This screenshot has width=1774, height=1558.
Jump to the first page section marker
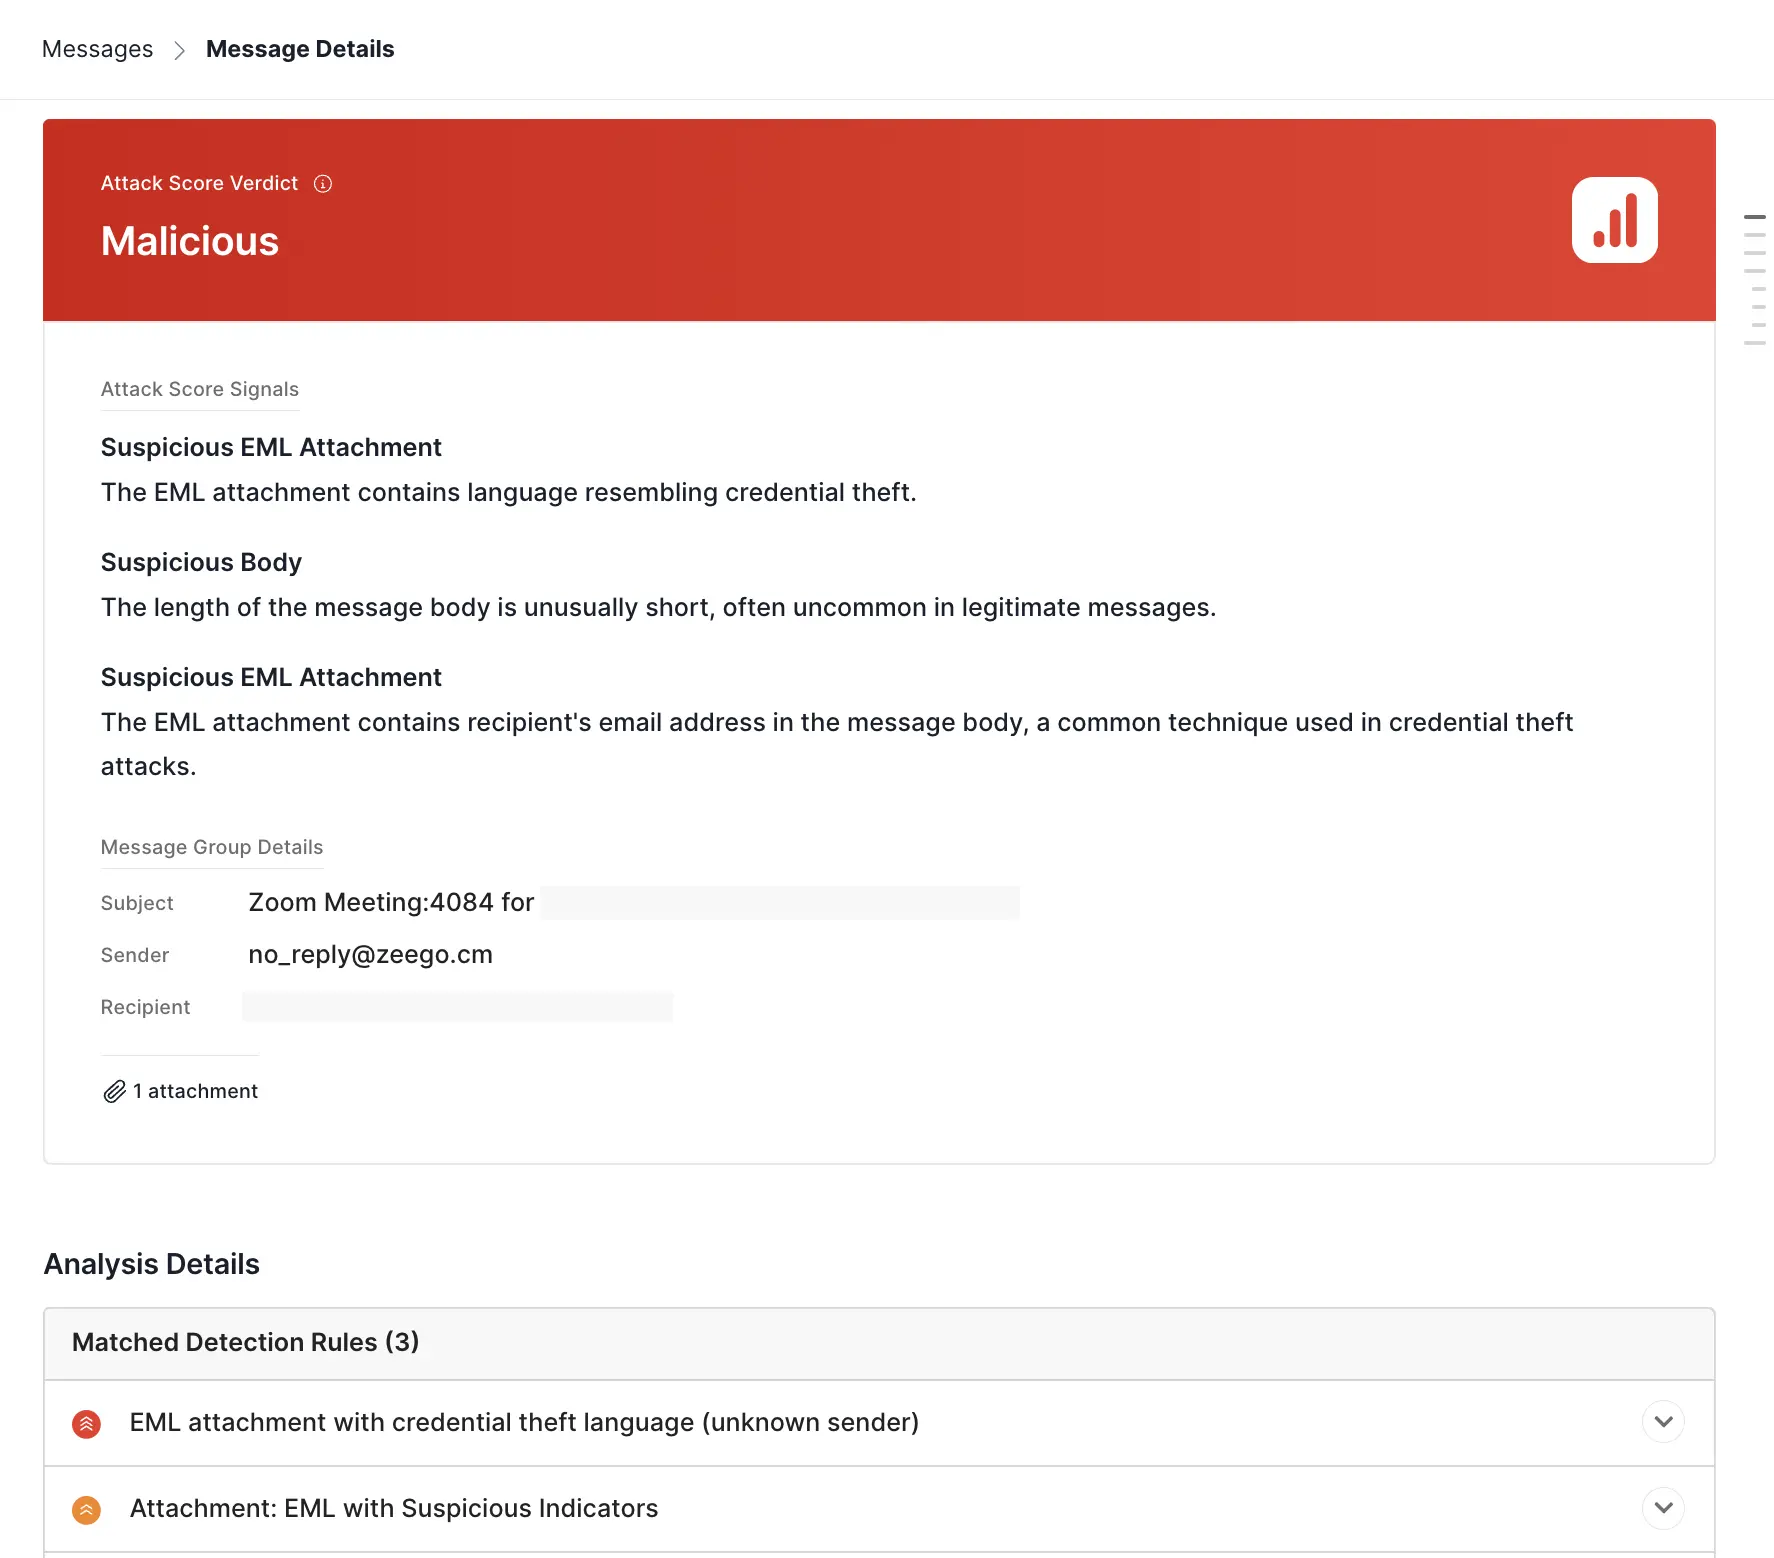[1755, 217]
